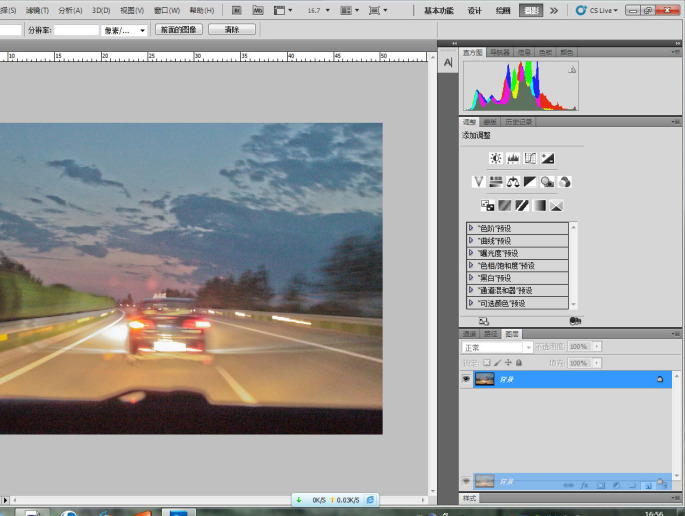The width and height of the screenshot is (685, 516).
Task: Add a Curves adjustment layer
Action: (x=530, y=158)
